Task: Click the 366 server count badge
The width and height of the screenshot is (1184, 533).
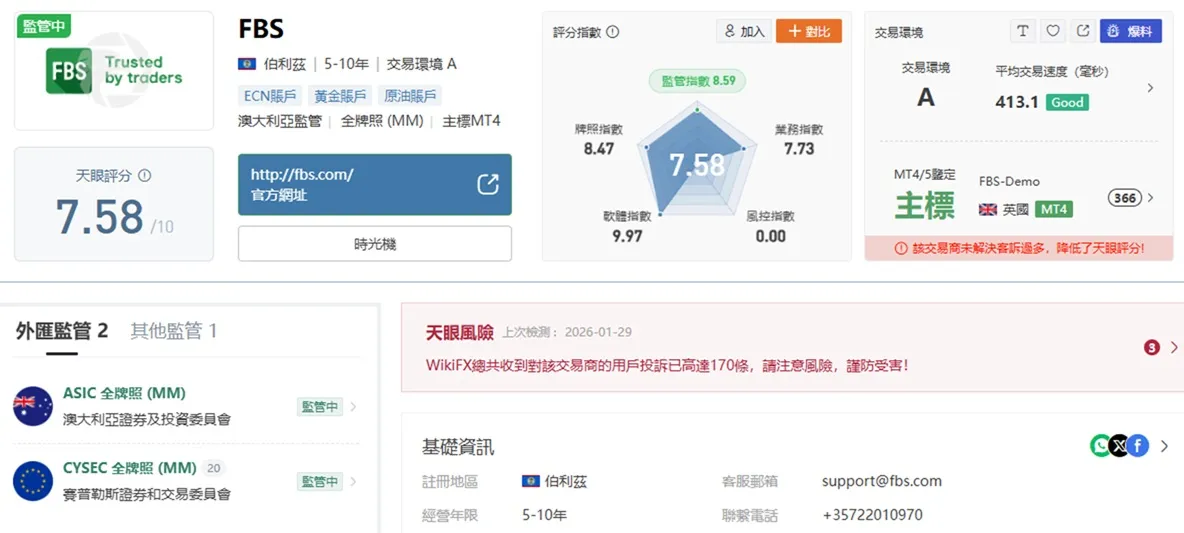Action: 1125,198
